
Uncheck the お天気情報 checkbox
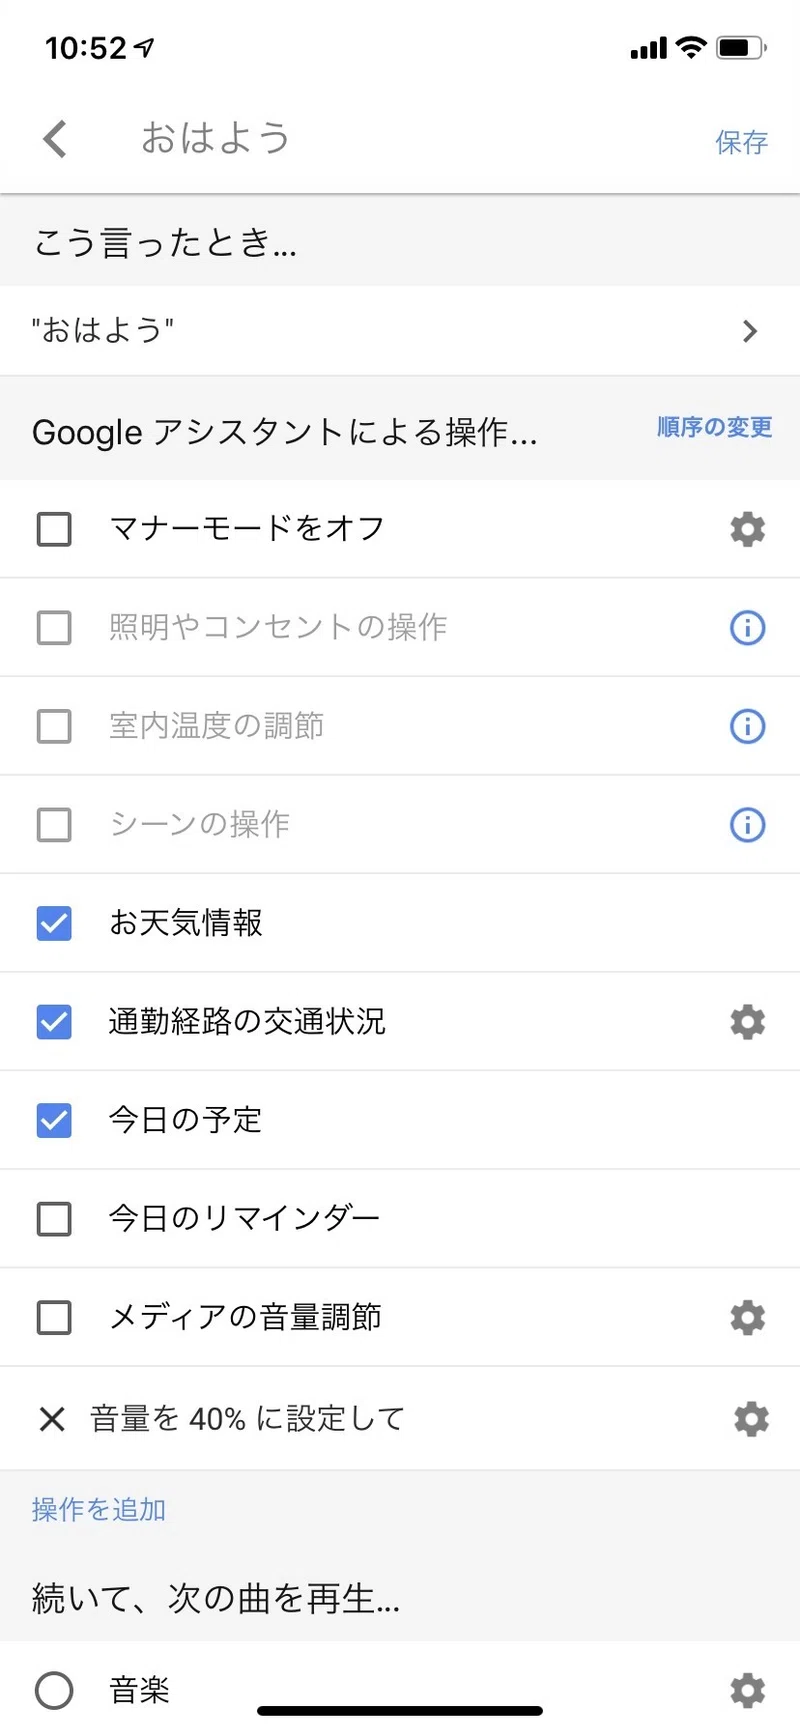coord(54,923)
